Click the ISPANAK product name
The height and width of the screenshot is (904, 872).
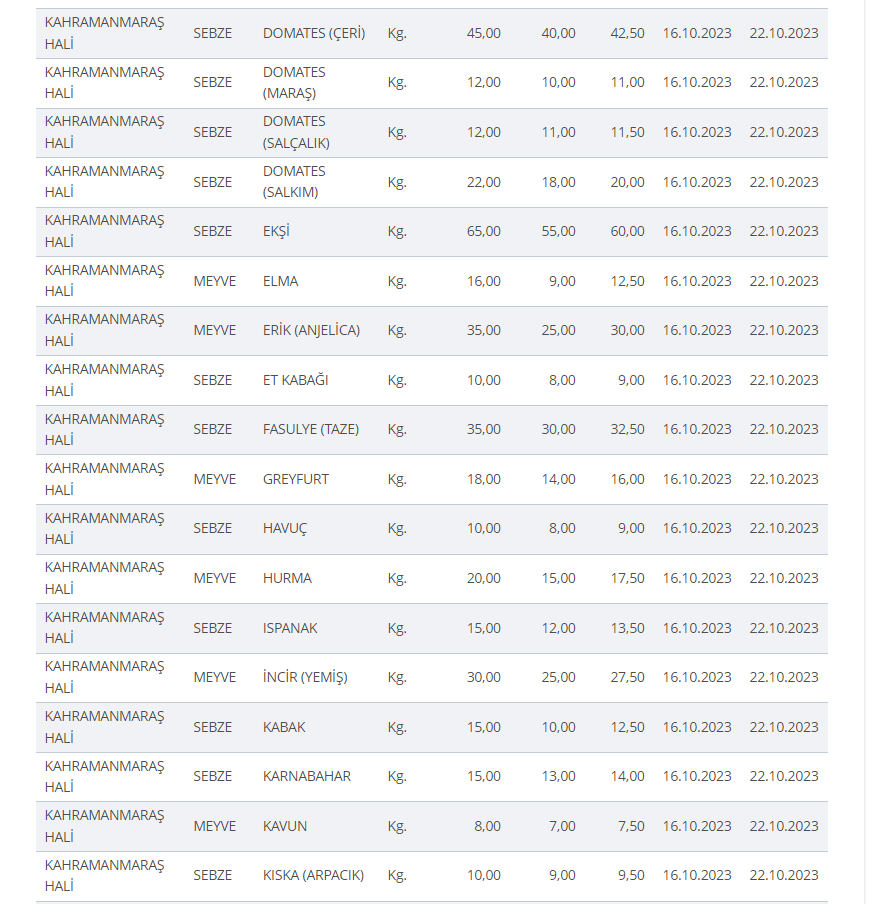tap(290, 628)
